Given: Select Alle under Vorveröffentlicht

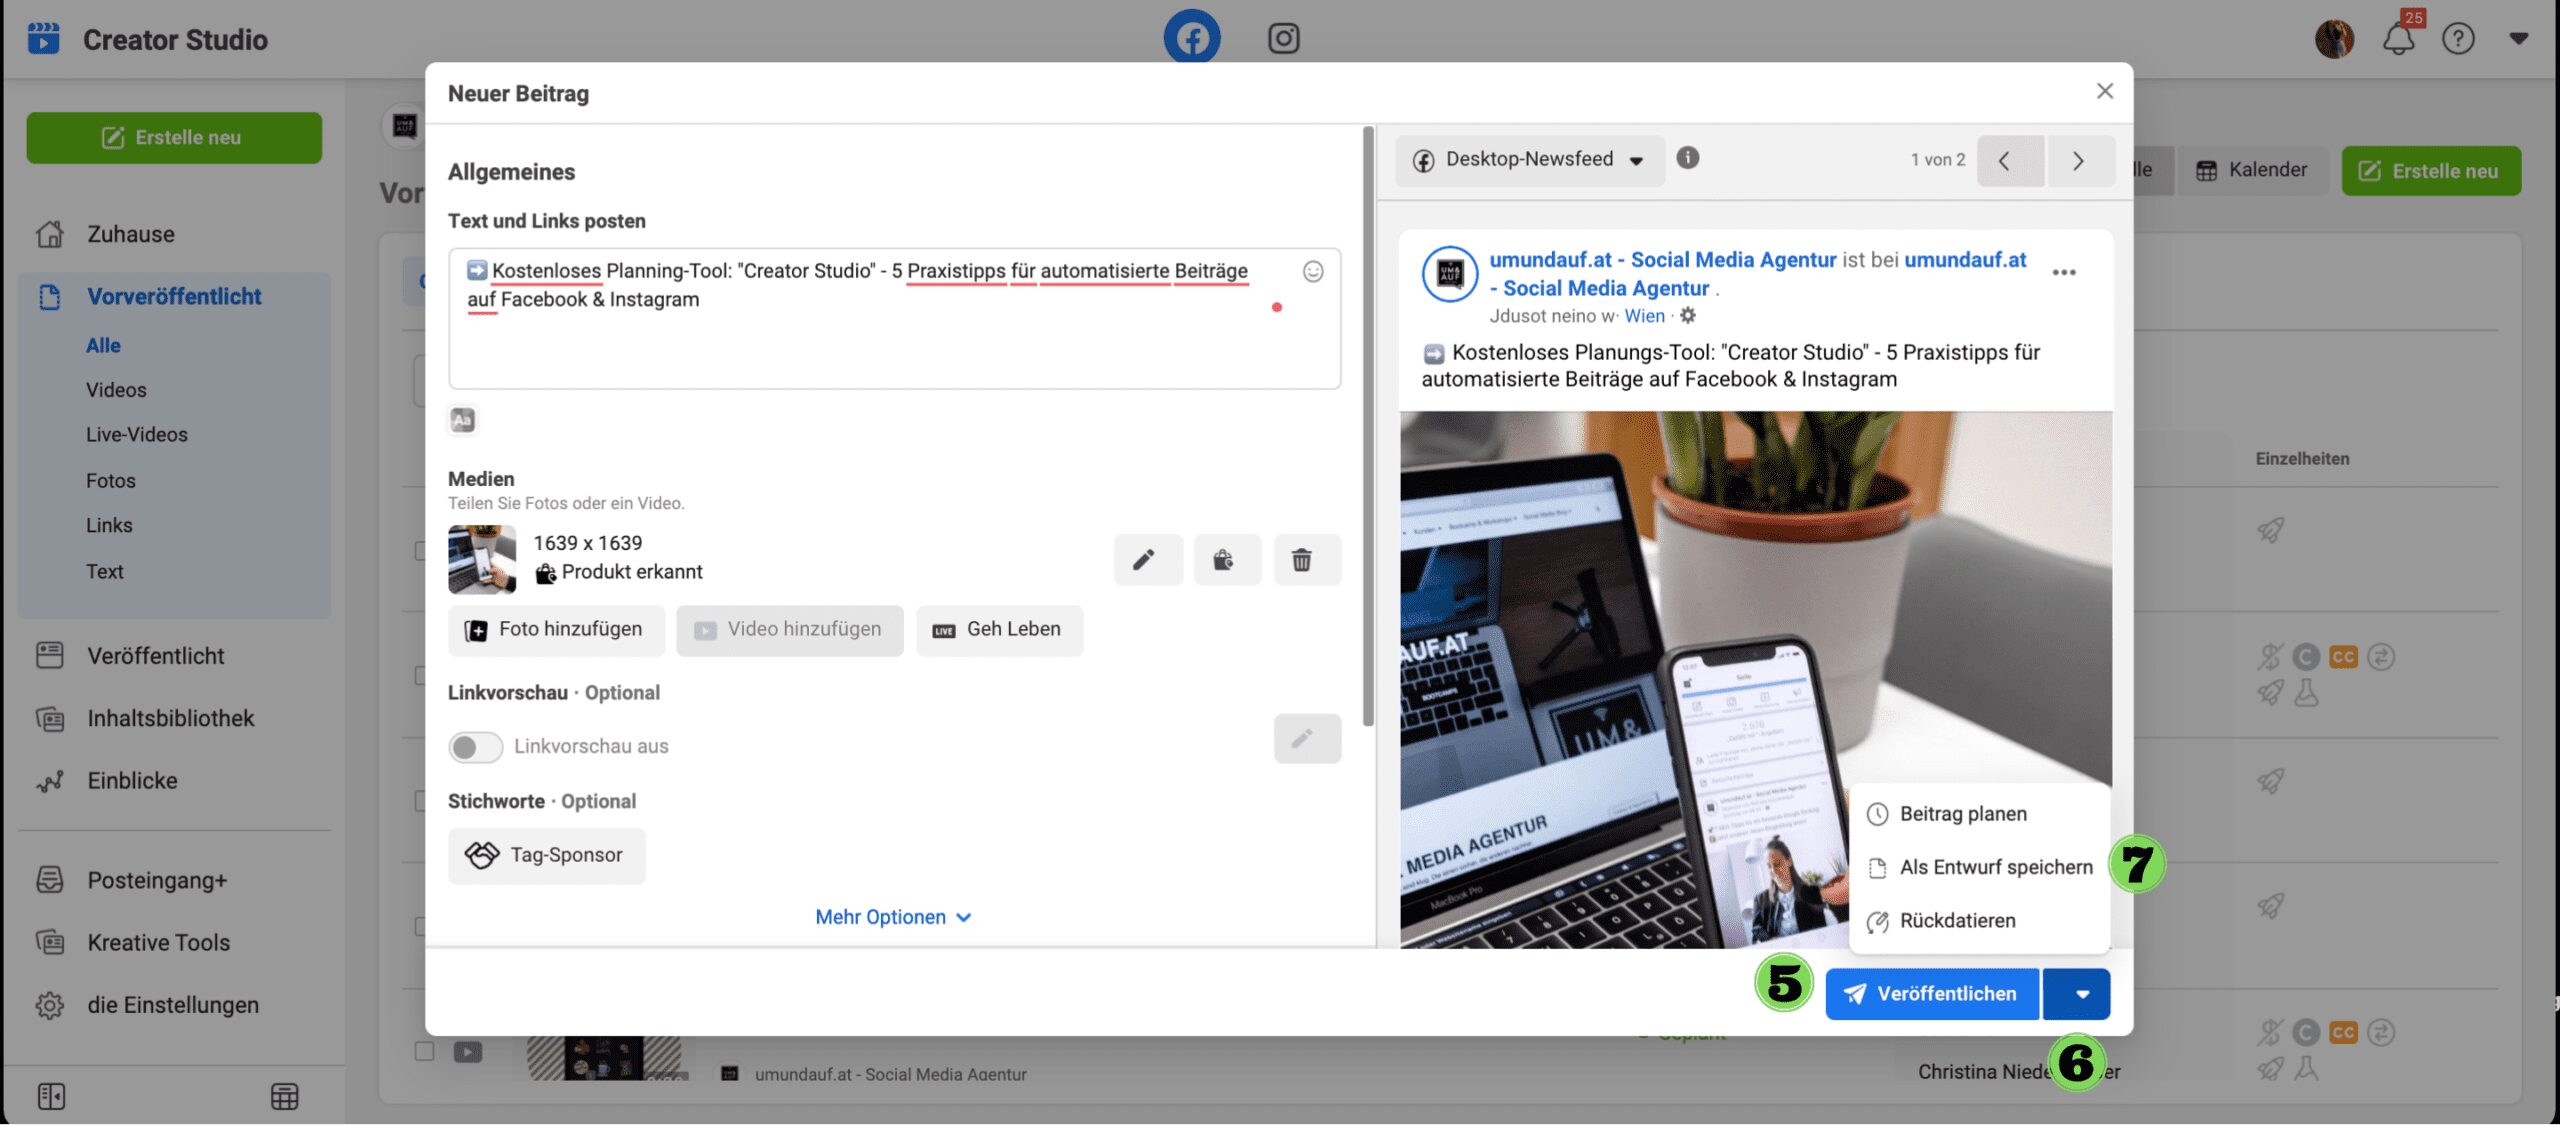Looking at the screenshot, I should click(103, 346).
